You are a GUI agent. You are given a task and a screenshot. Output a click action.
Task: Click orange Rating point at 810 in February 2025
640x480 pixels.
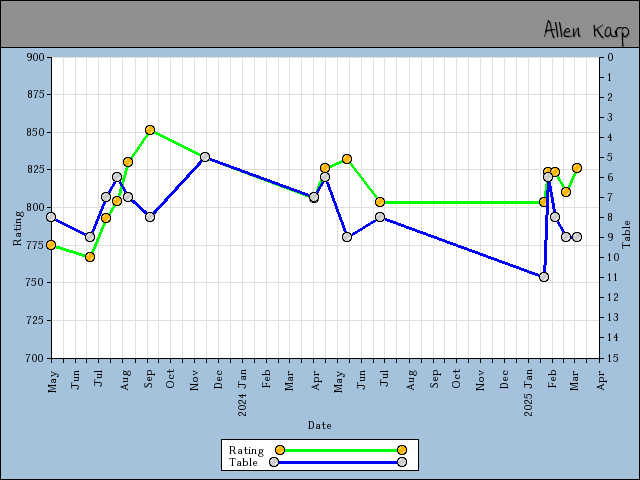click(x=566, y=192)
